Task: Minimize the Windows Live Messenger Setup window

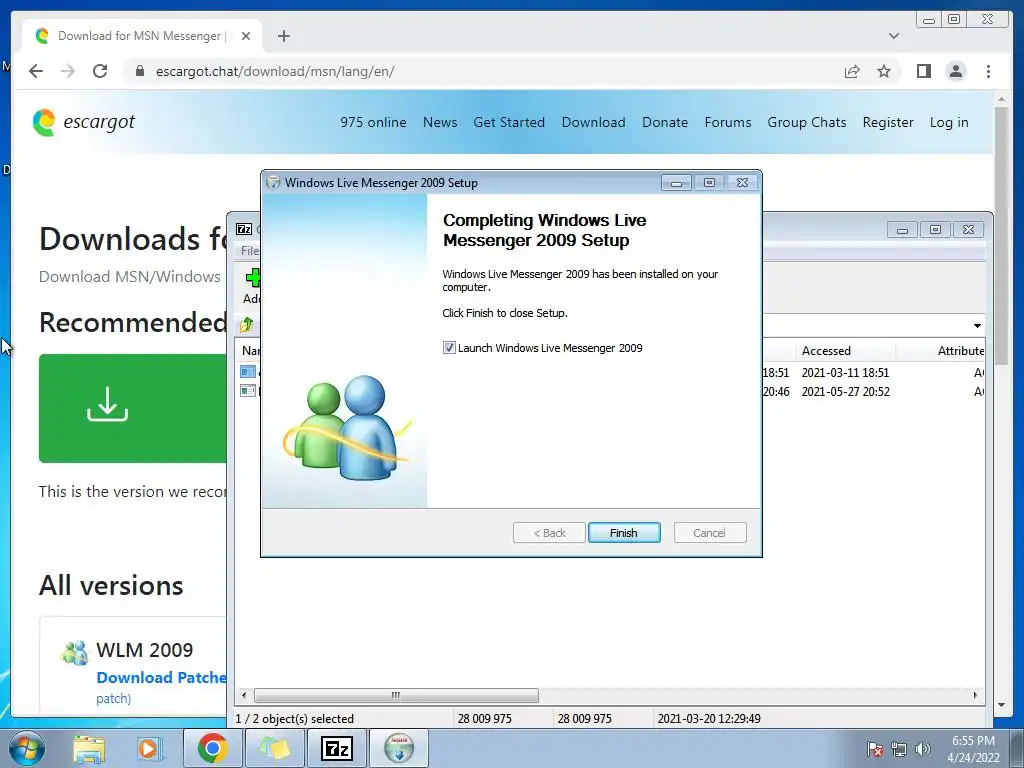Action: (676, 183)
